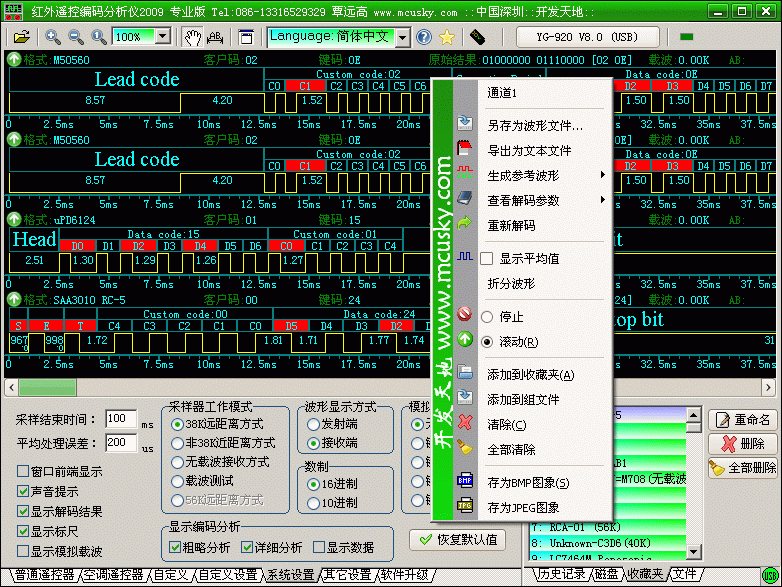Click the green remote control icon
782x587 pixels.
point(477,37)
